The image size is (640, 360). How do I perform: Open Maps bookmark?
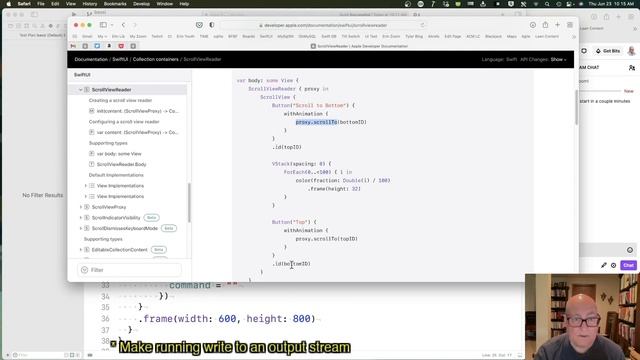511,36
